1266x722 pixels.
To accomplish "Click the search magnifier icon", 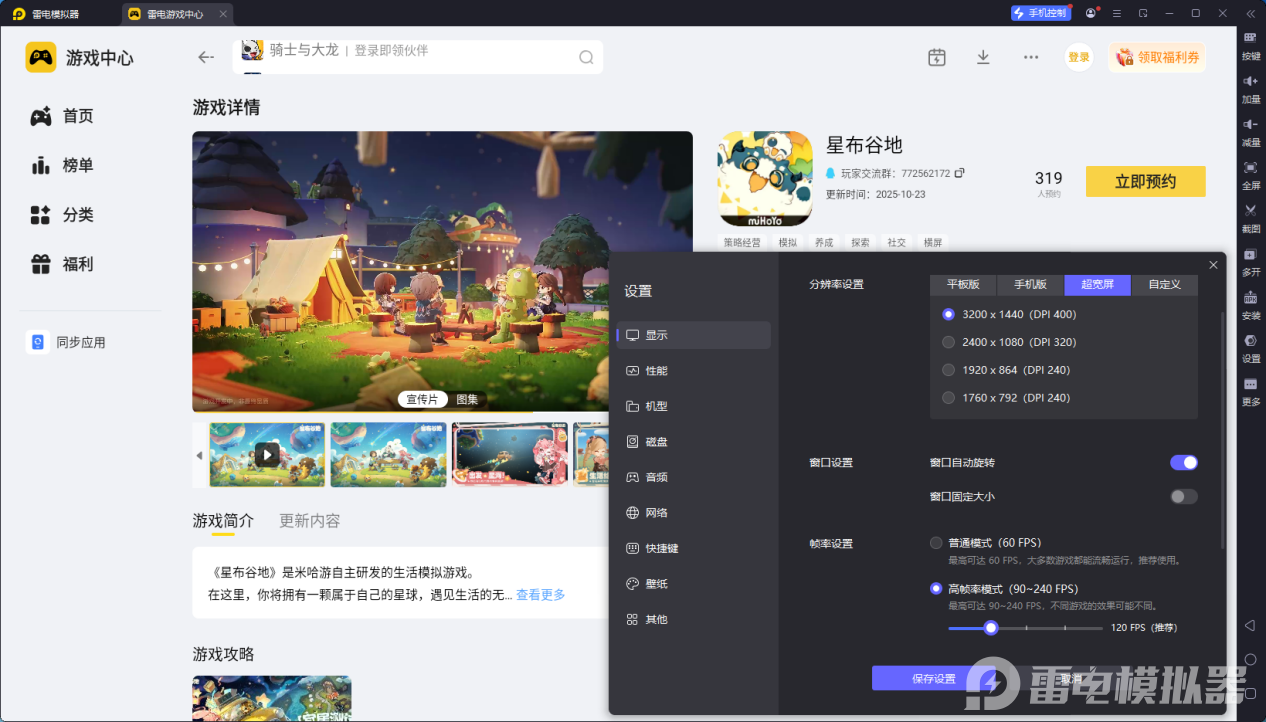I will coord(586,57).
